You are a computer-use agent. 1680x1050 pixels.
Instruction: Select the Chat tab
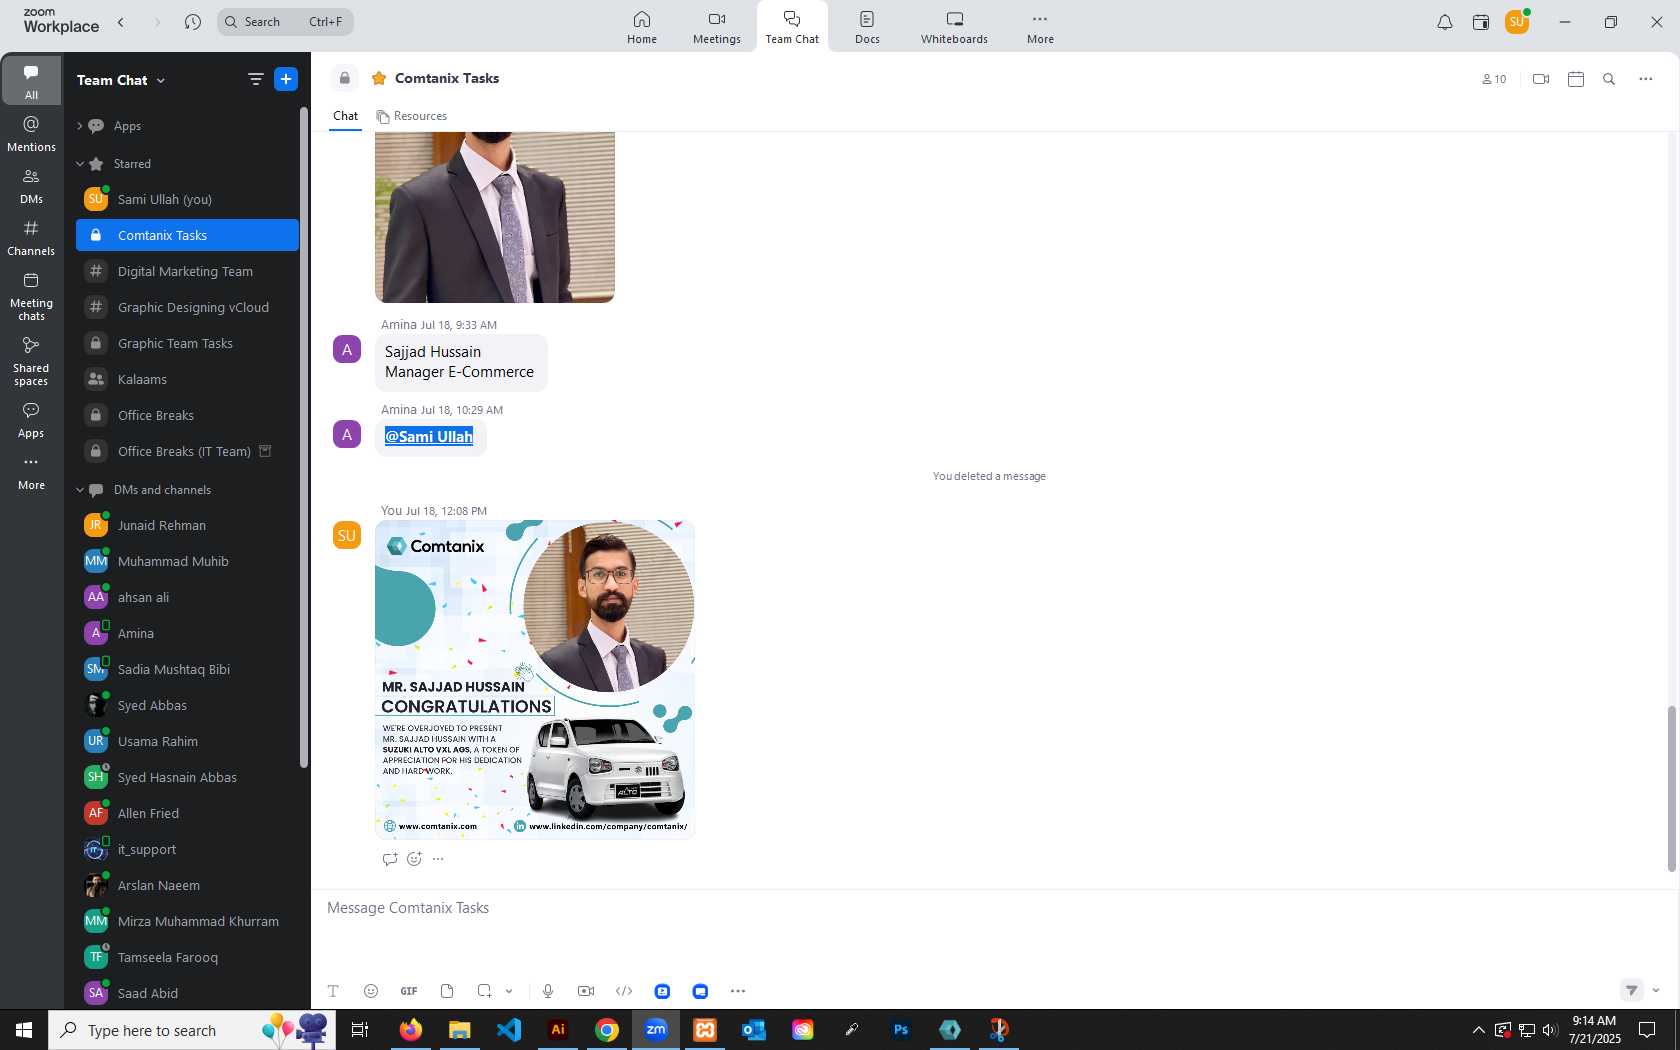click(x=345, y=116)
